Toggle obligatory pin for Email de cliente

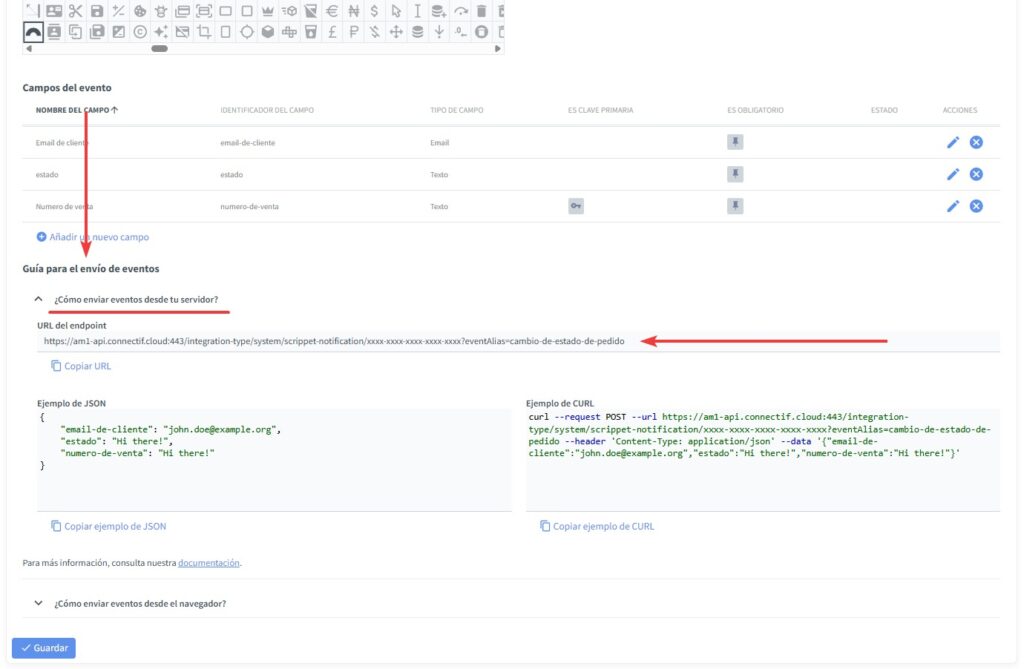pos(735,142)
